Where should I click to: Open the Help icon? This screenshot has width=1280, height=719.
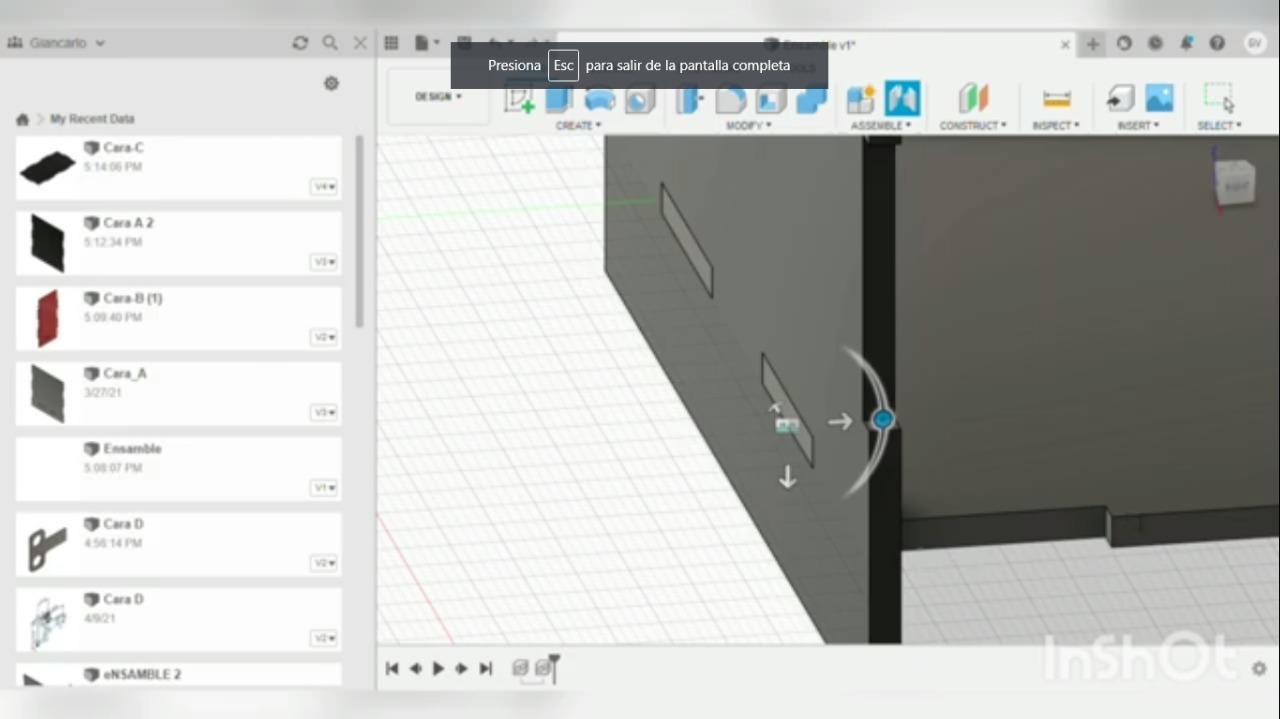[1217, 43]
